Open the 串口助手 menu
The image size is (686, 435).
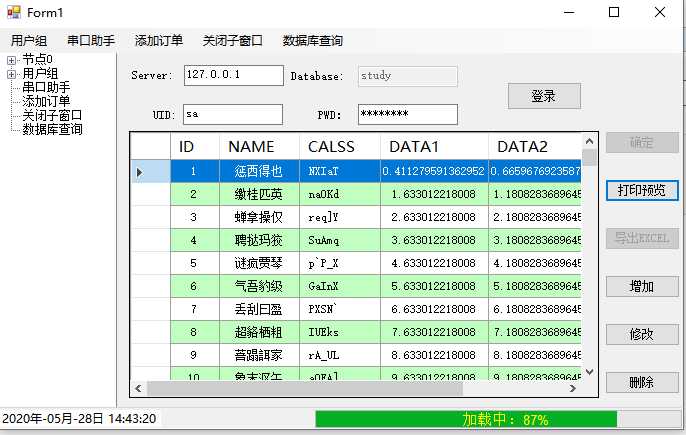pos(91,41)
